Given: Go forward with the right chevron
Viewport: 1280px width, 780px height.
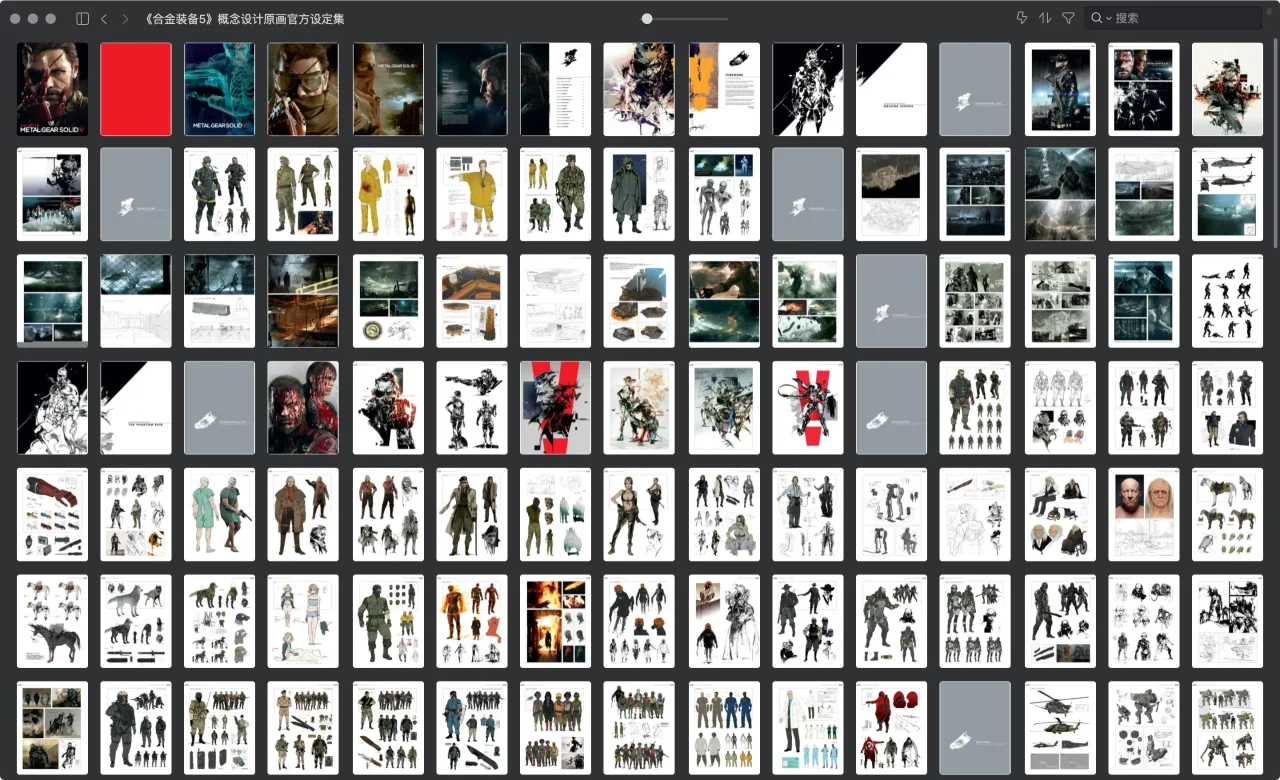Looking at the screenshot, I should [x=125, y=18].
